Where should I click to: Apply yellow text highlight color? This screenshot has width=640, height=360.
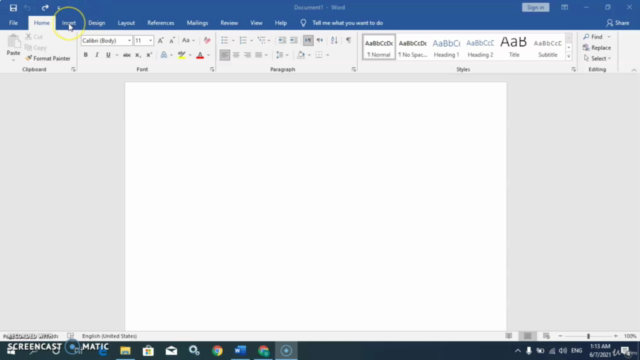coord(182,55)
